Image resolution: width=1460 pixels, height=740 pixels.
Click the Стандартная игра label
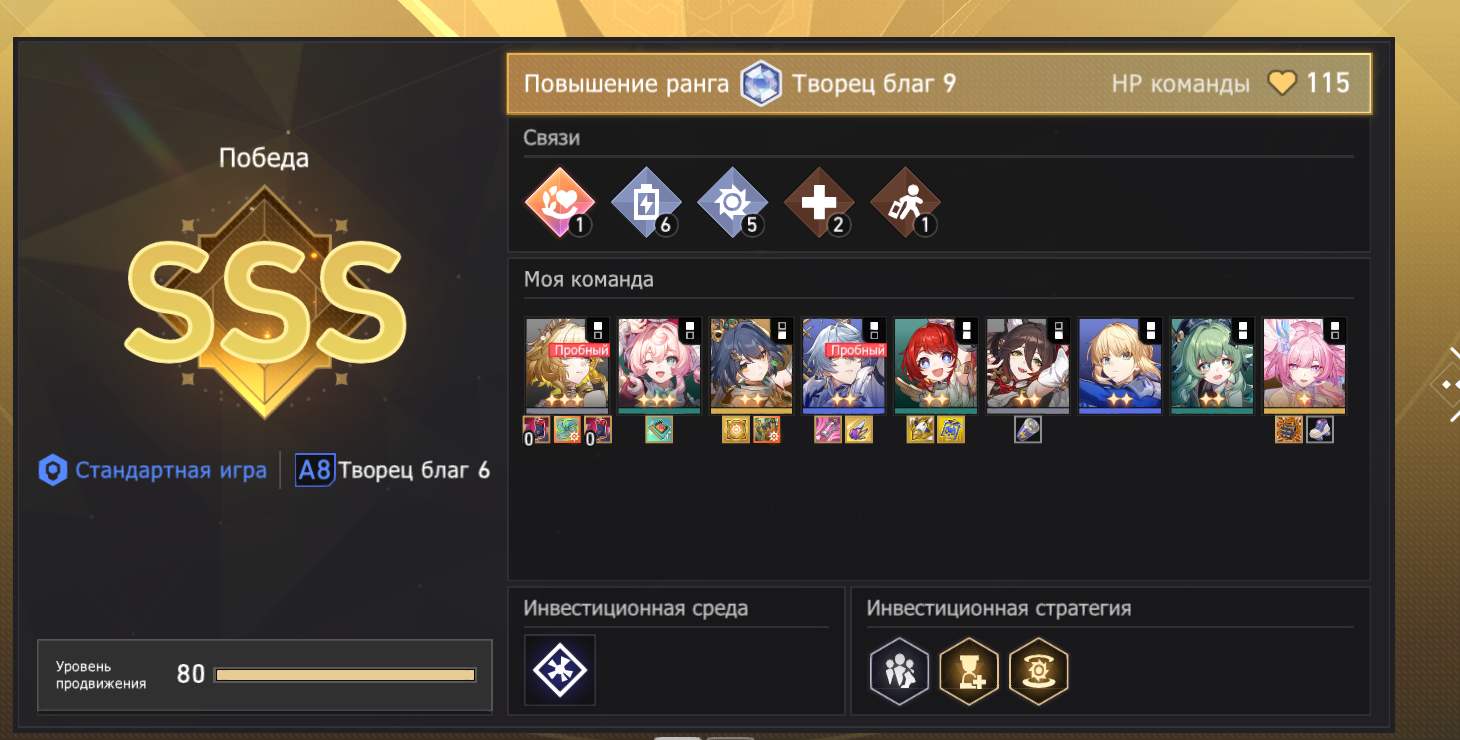click(x=171, y=470)
